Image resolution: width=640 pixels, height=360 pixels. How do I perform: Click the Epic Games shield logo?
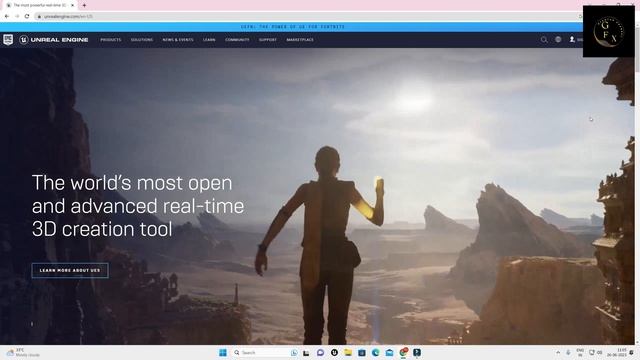point(8,40)
